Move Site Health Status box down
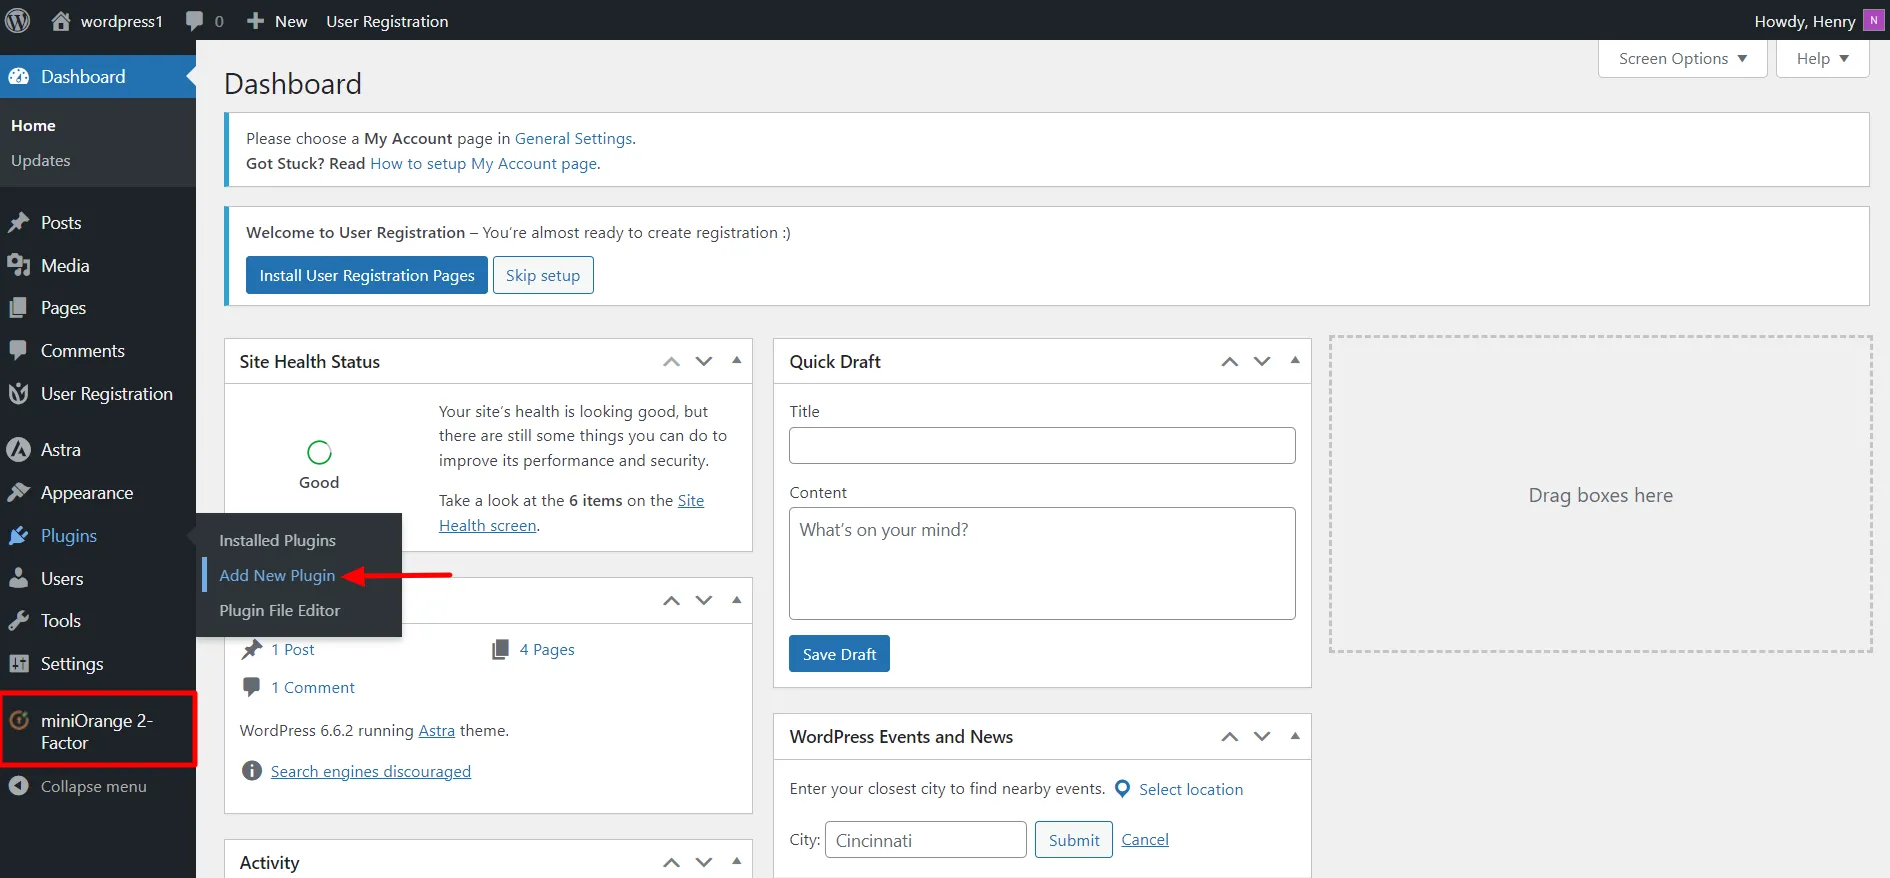Viewport: 1890px width, 878px height. 704,362
